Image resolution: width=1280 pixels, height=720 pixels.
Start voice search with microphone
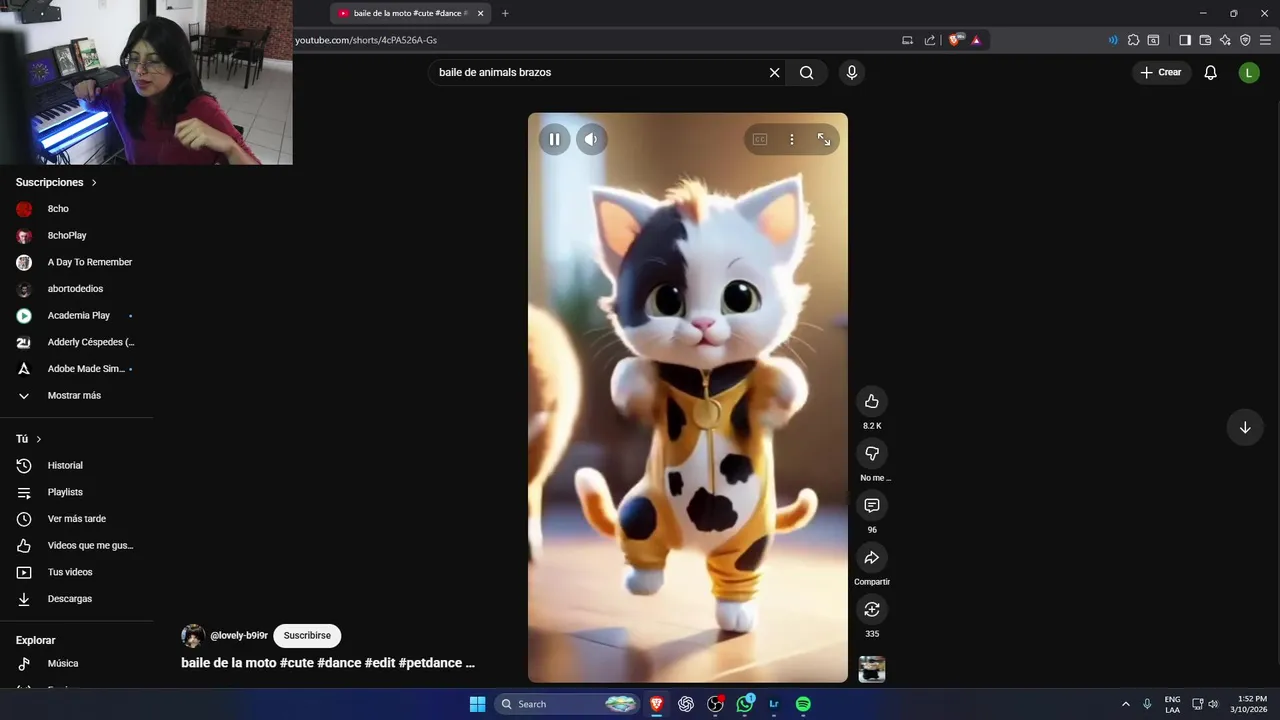[x=852, y=72]
